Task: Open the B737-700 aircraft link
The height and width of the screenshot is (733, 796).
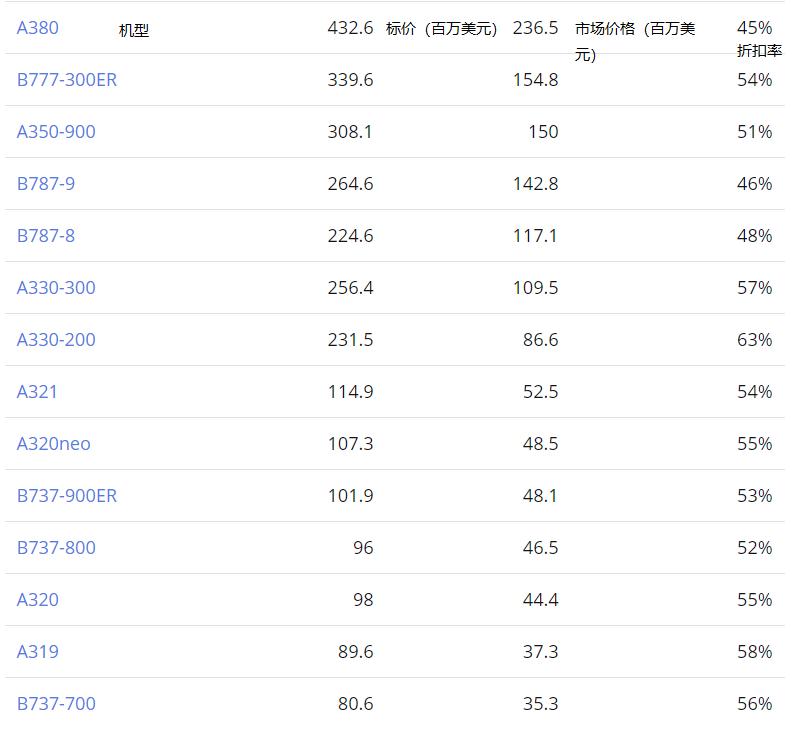Action: click(56, 704)
